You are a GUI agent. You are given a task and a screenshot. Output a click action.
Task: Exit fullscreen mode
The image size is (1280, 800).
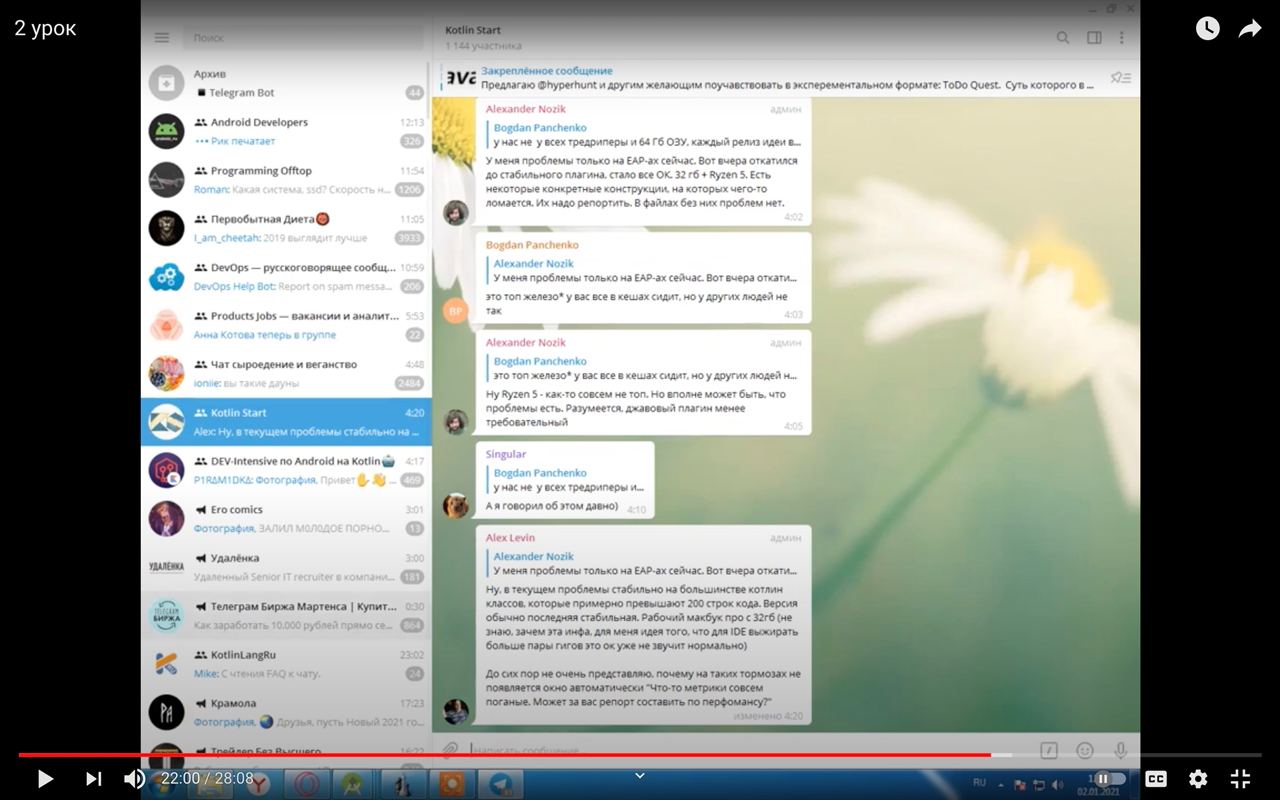pyautogui.click(x=1240, y=778)
